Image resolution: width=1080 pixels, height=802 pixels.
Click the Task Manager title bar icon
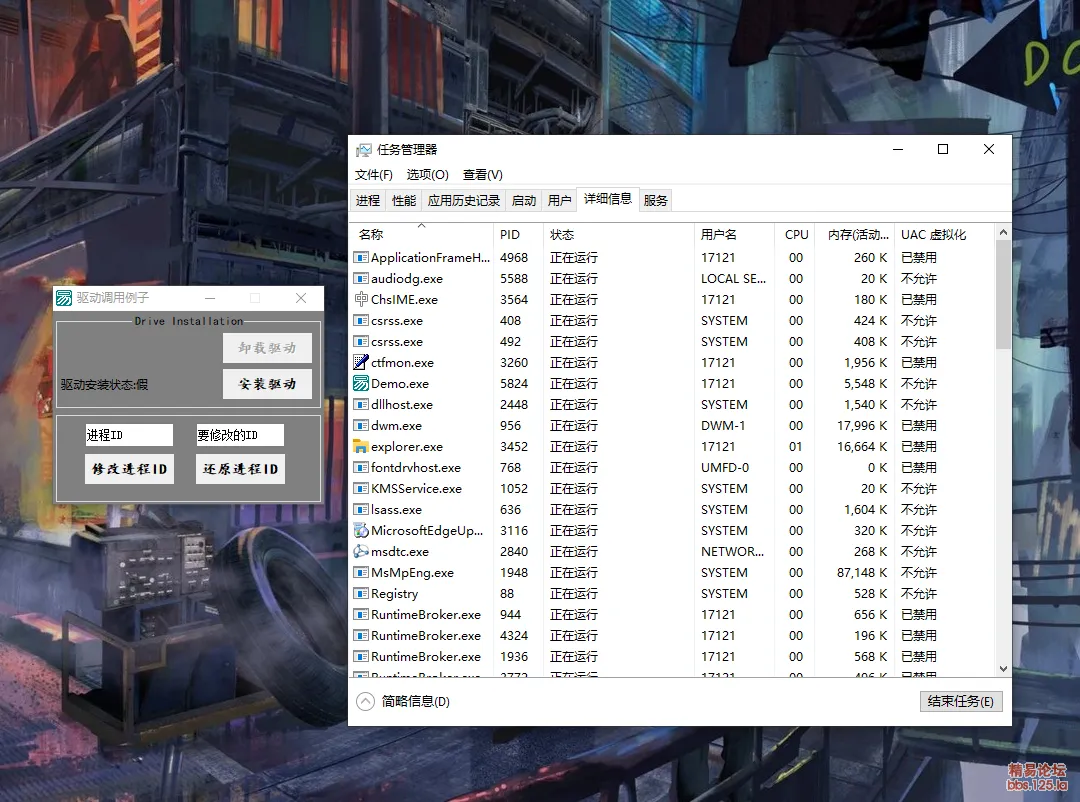click(x=364, y=149)
